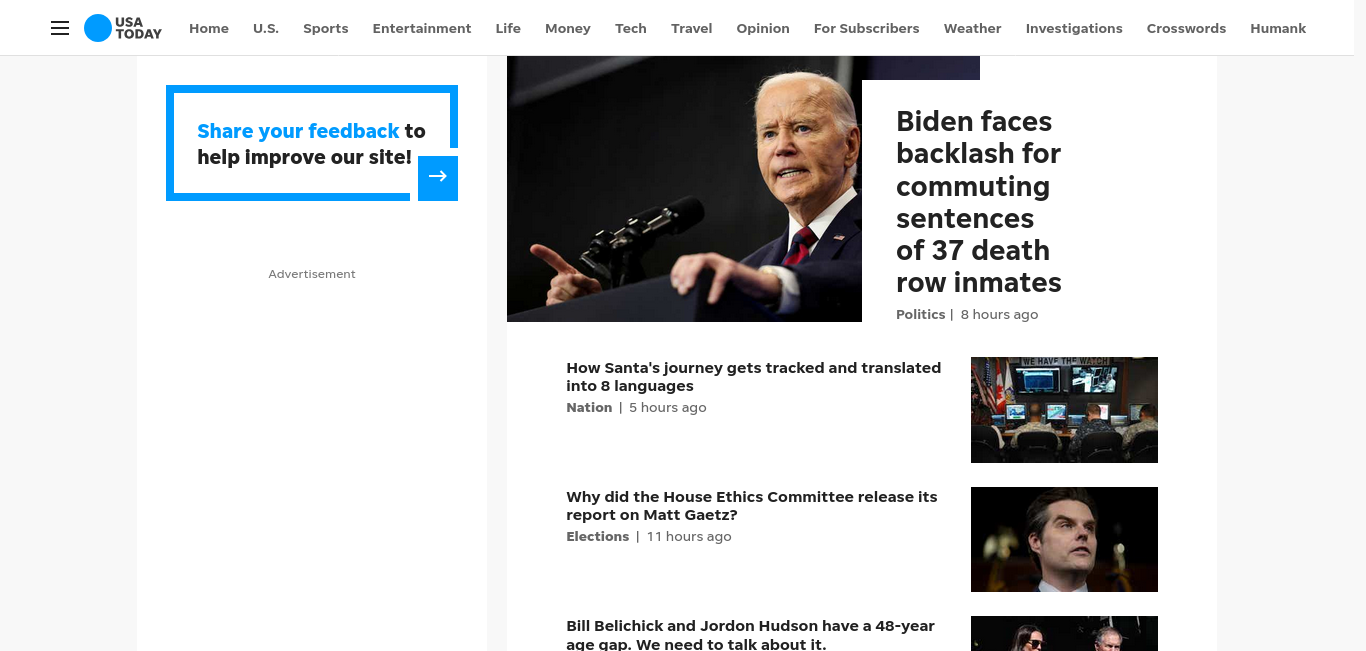Open the Crosswords page
The image size is (1366, 651).
point(1186,28)
